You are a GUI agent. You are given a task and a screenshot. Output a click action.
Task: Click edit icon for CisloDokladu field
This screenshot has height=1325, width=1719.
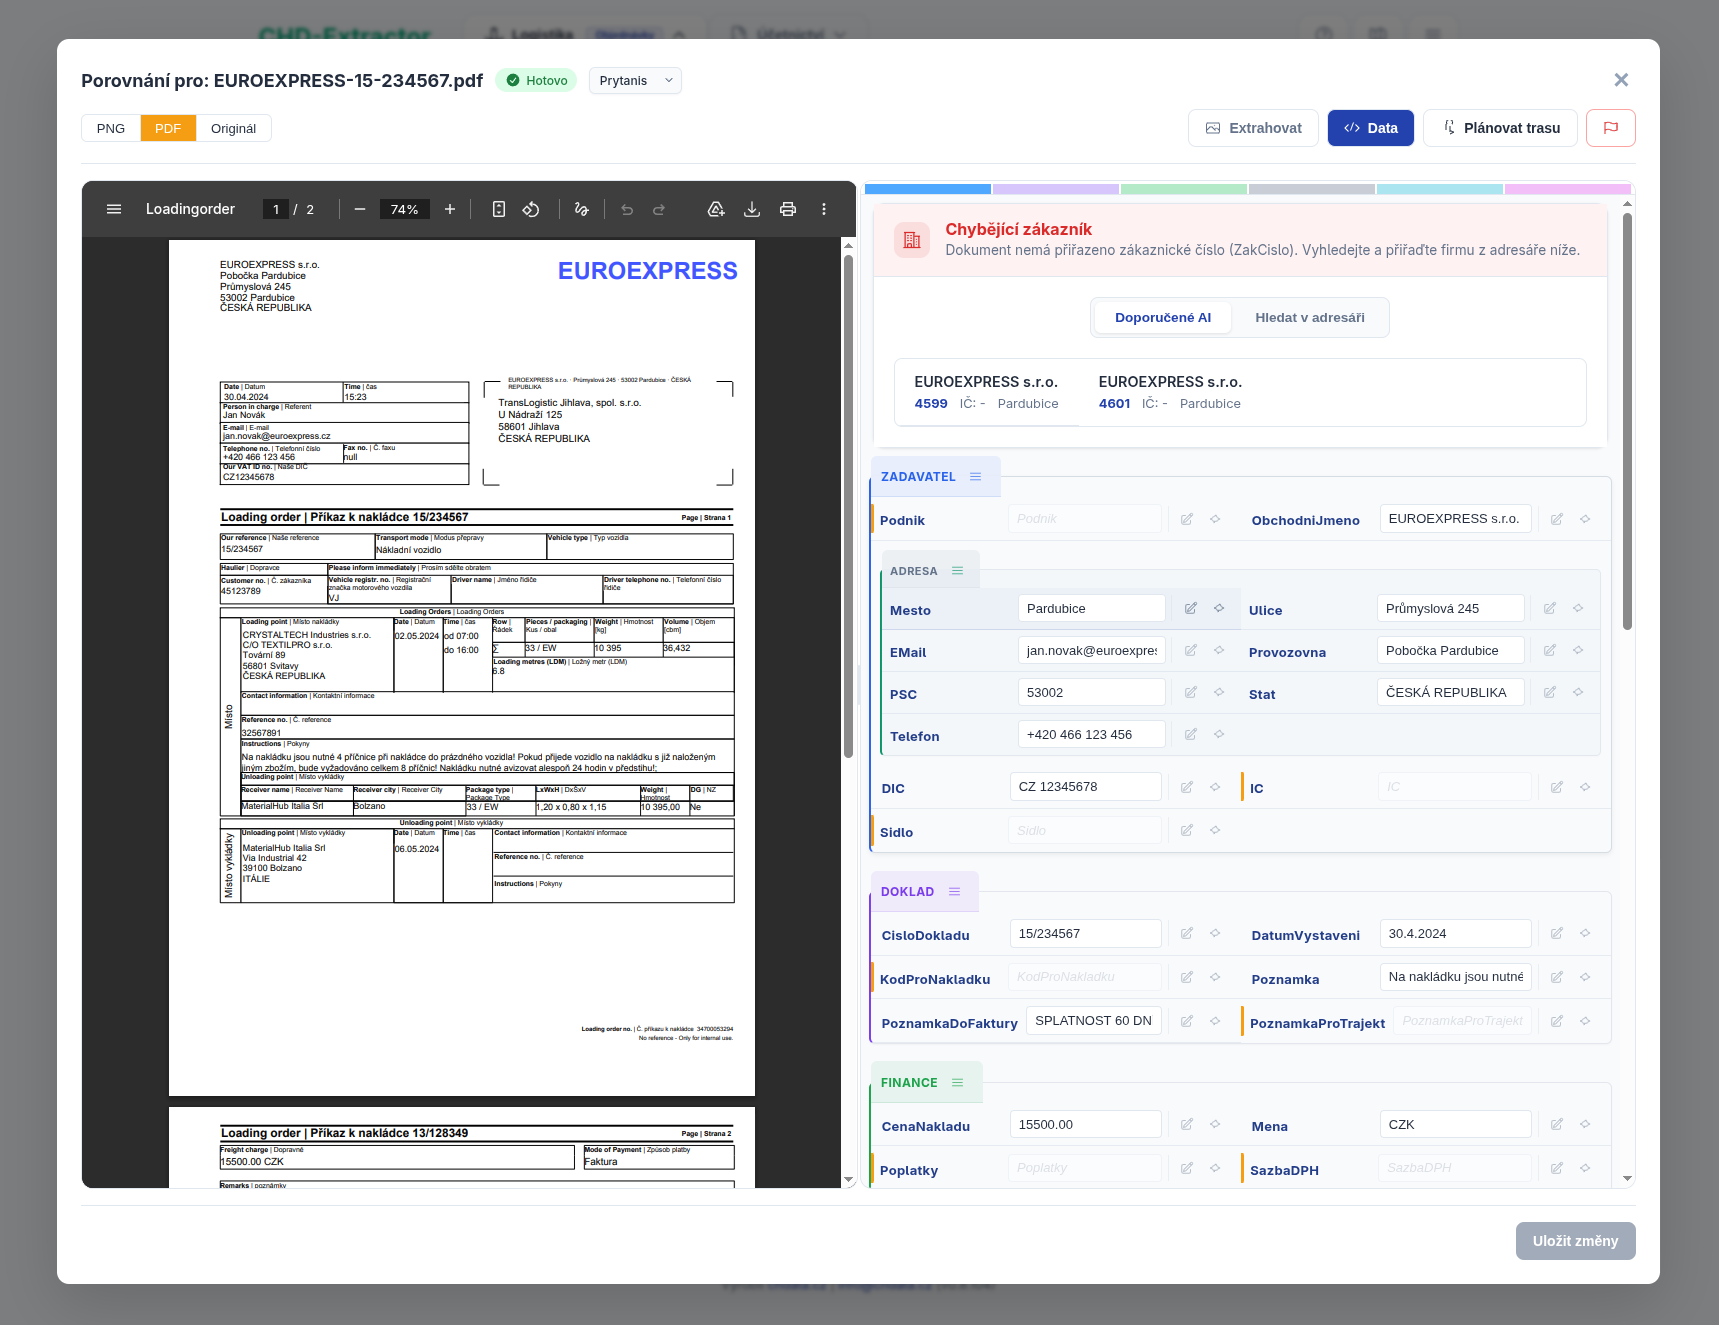point(1187,933)
